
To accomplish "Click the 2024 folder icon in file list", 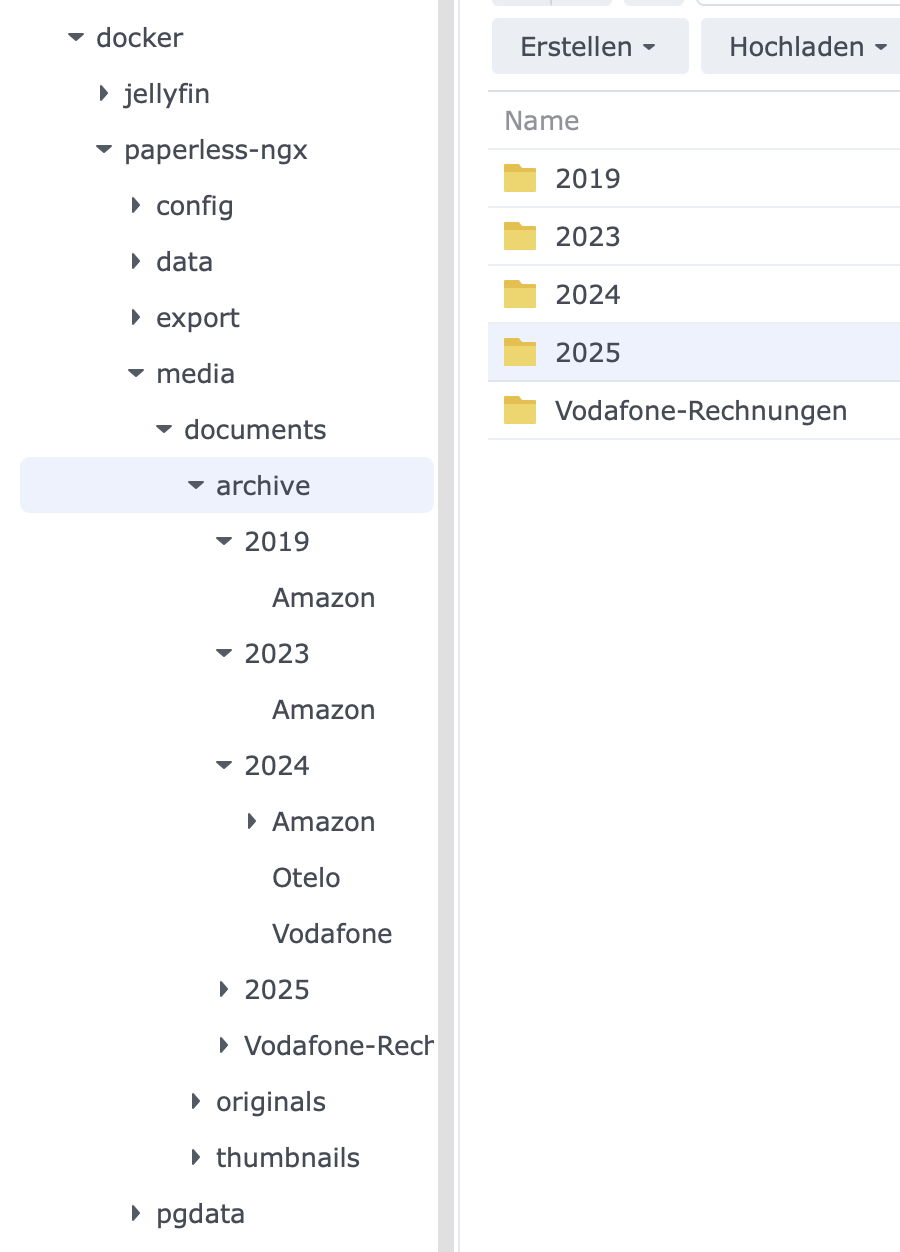I will click(x=520, y=294).
